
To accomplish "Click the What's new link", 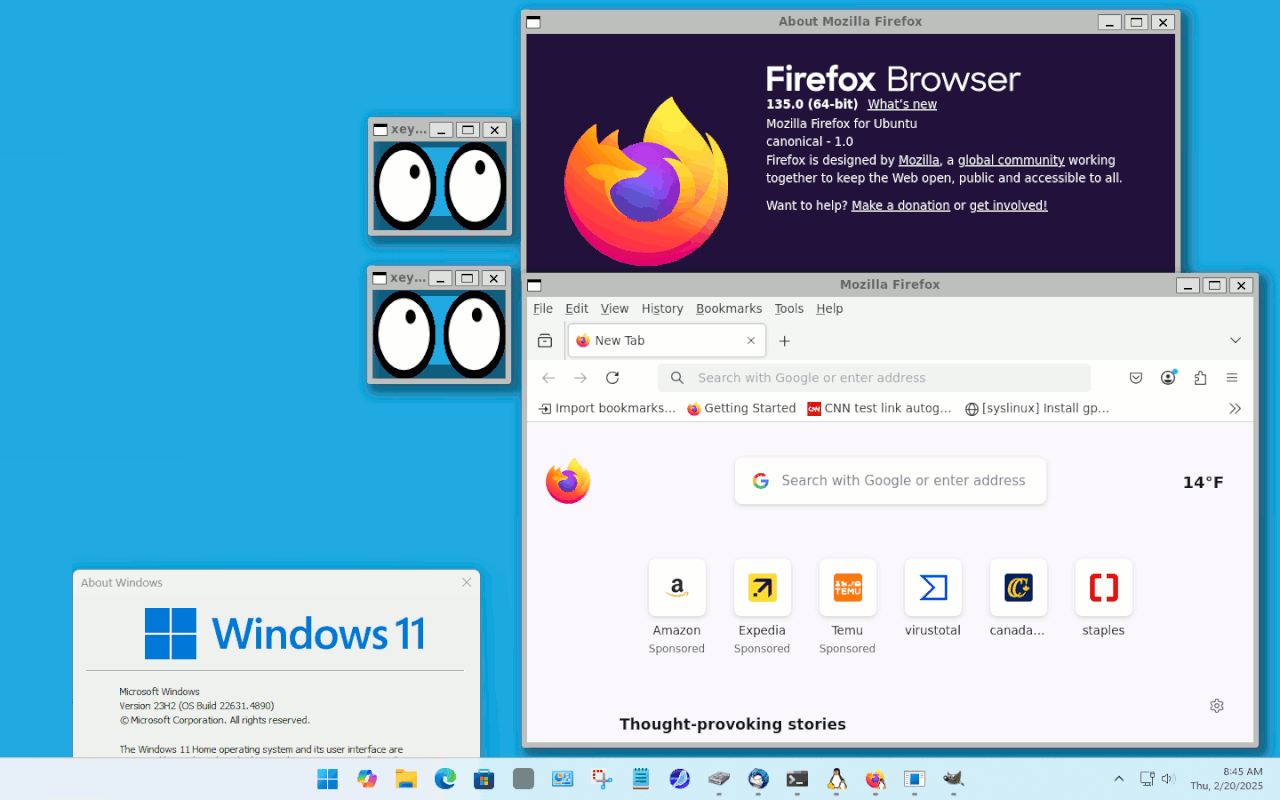I will [902, 104].
